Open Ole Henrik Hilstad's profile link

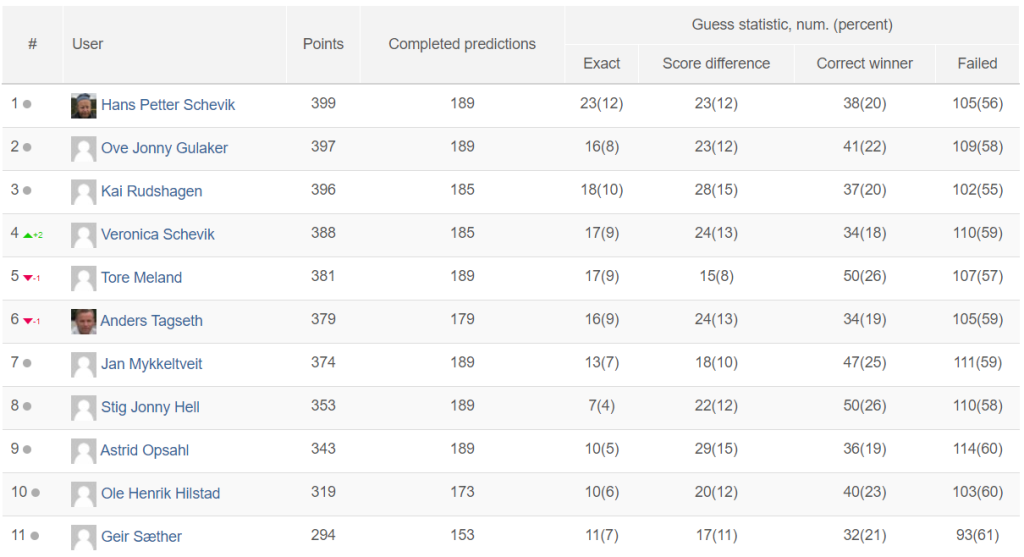pos(160,493)
